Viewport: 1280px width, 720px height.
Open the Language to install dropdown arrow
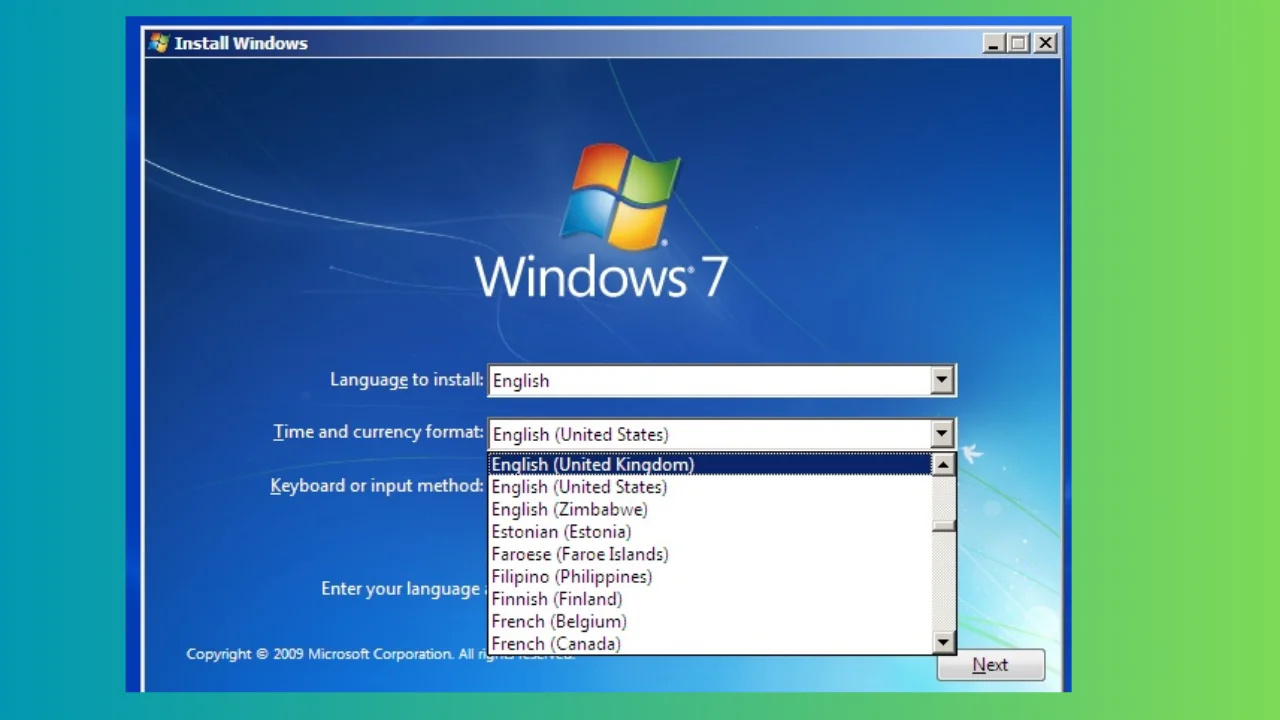941,380
